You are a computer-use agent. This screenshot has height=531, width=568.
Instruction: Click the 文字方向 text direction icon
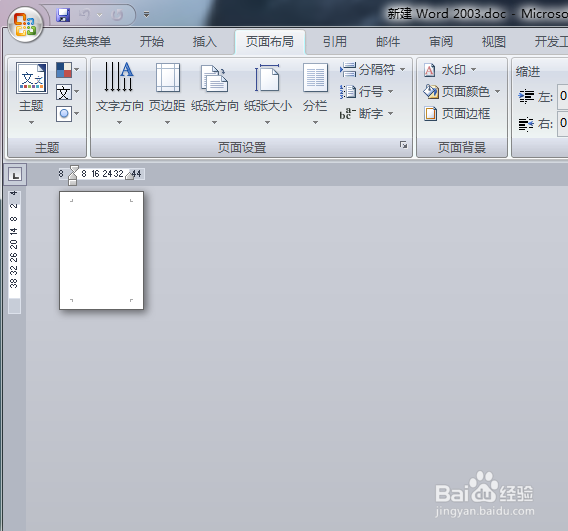click(119, 77)
